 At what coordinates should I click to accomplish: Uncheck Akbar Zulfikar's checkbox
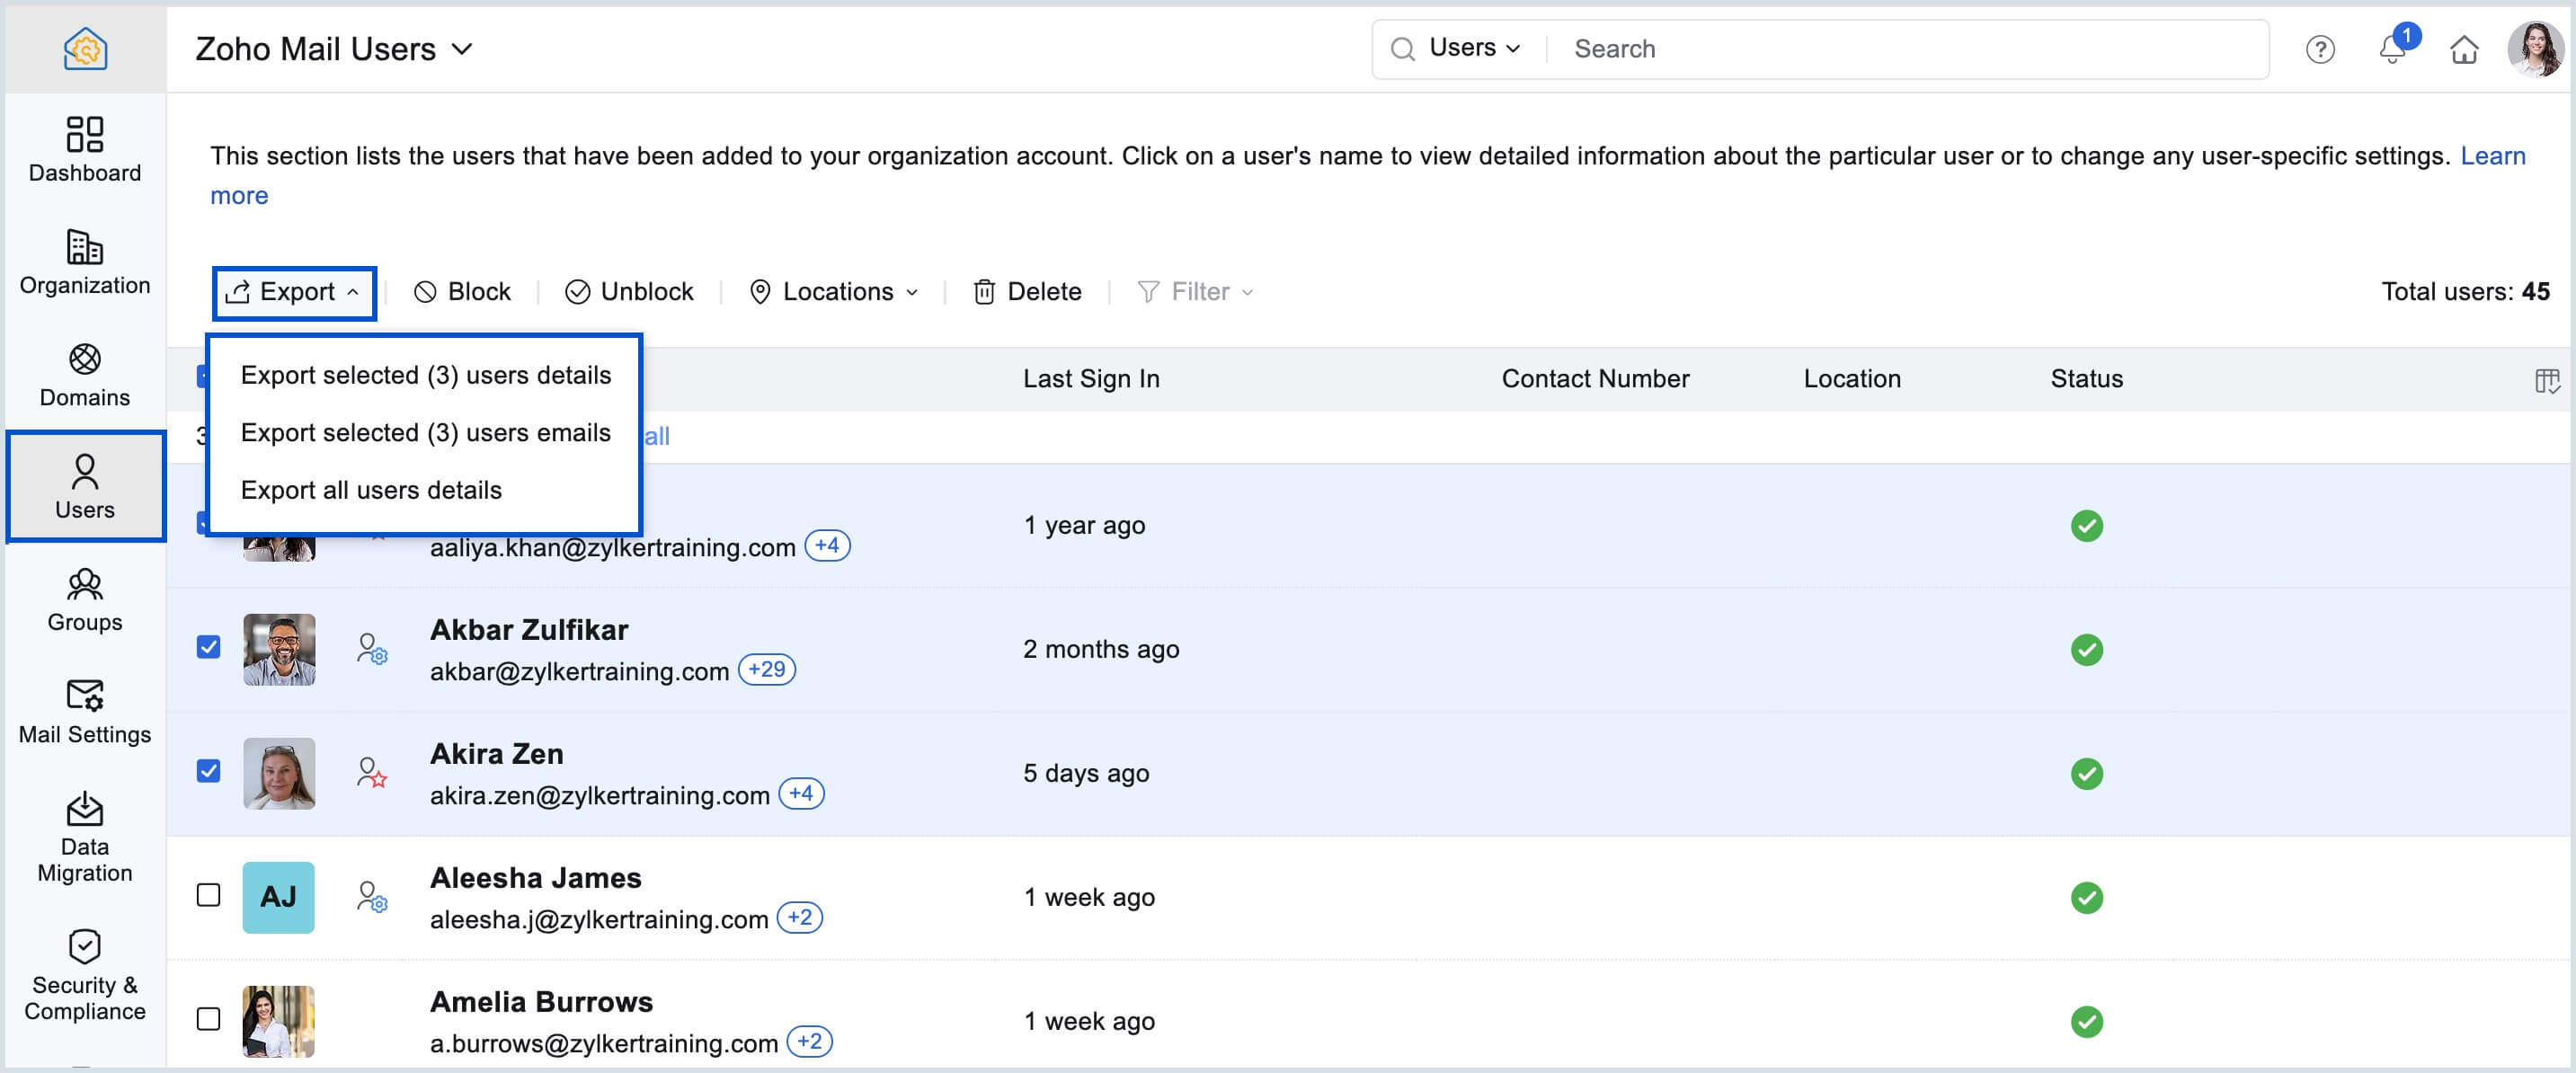coord(208,647)
